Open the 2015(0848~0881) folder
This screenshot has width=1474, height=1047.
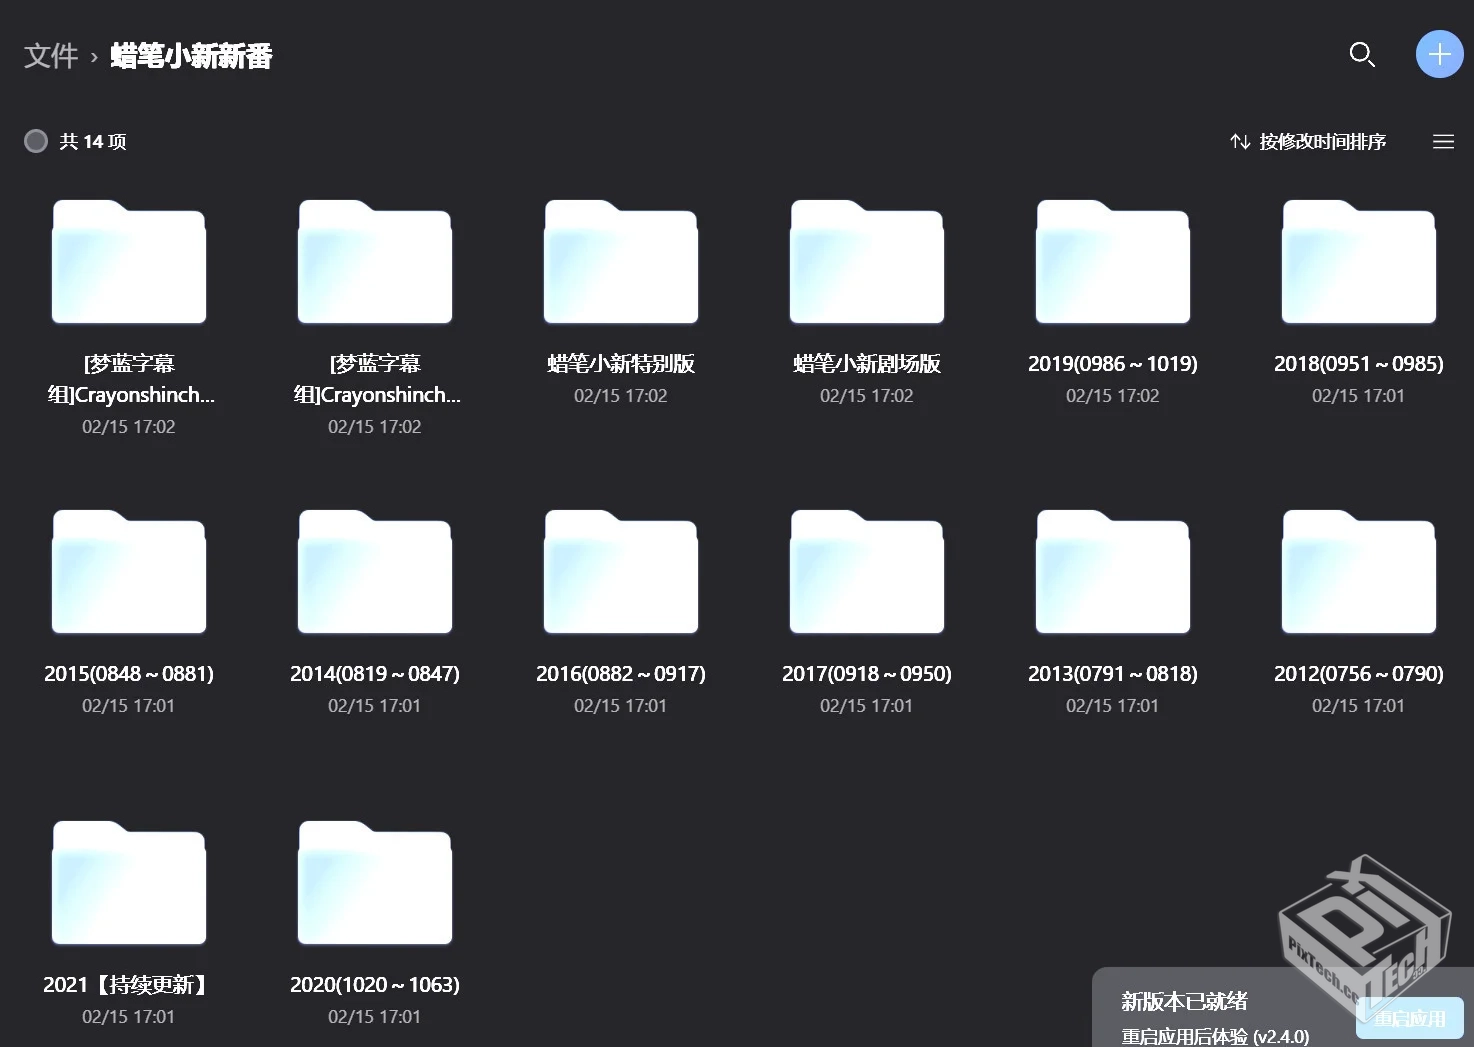click(x=128, y=572)
